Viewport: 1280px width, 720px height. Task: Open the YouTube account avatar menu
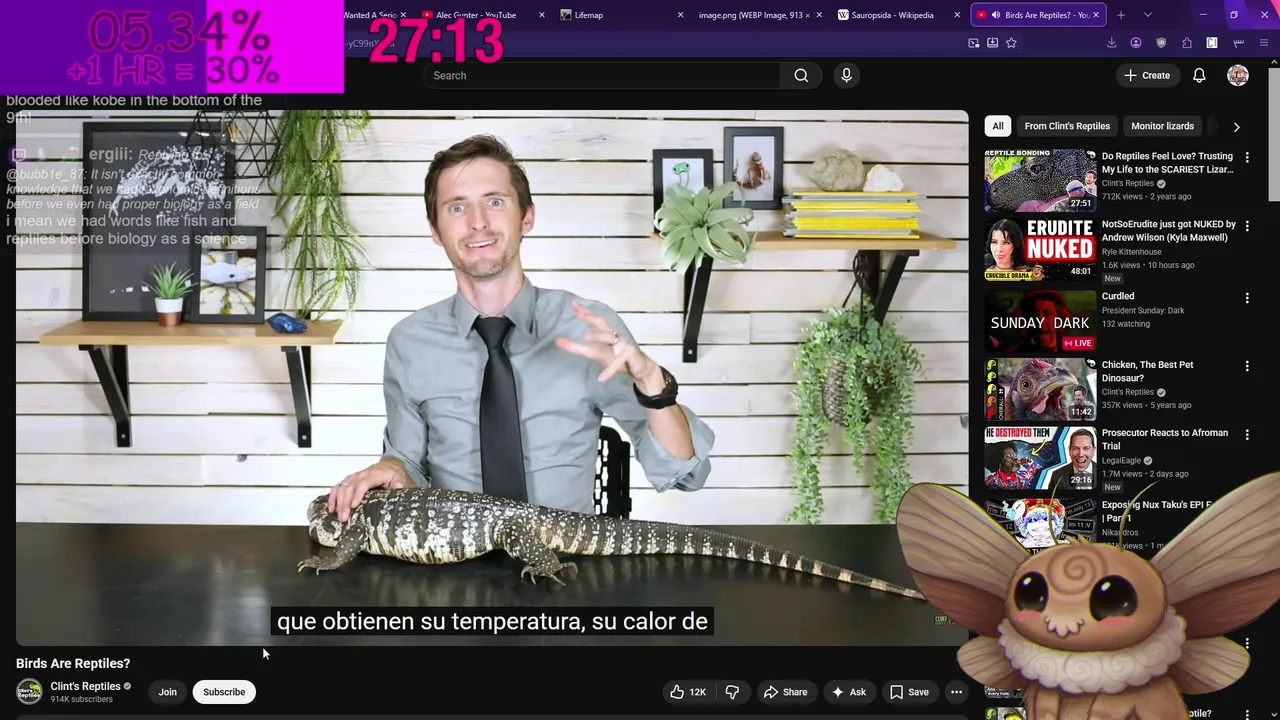click(x=1238, y=75)
